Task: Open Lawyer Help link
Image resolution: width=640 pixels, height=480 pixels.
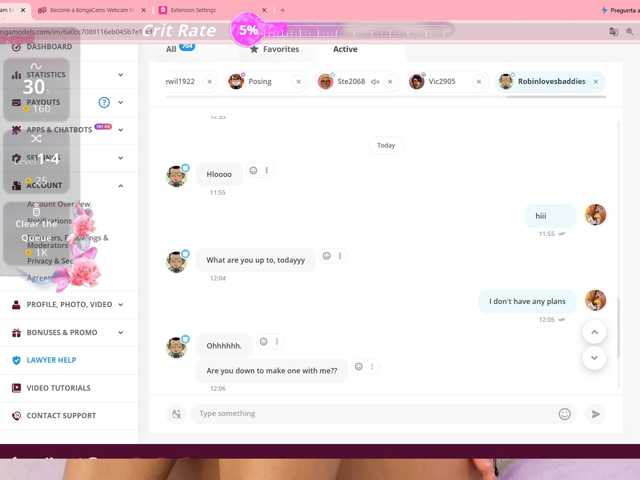Action: [x=51, y=360]
